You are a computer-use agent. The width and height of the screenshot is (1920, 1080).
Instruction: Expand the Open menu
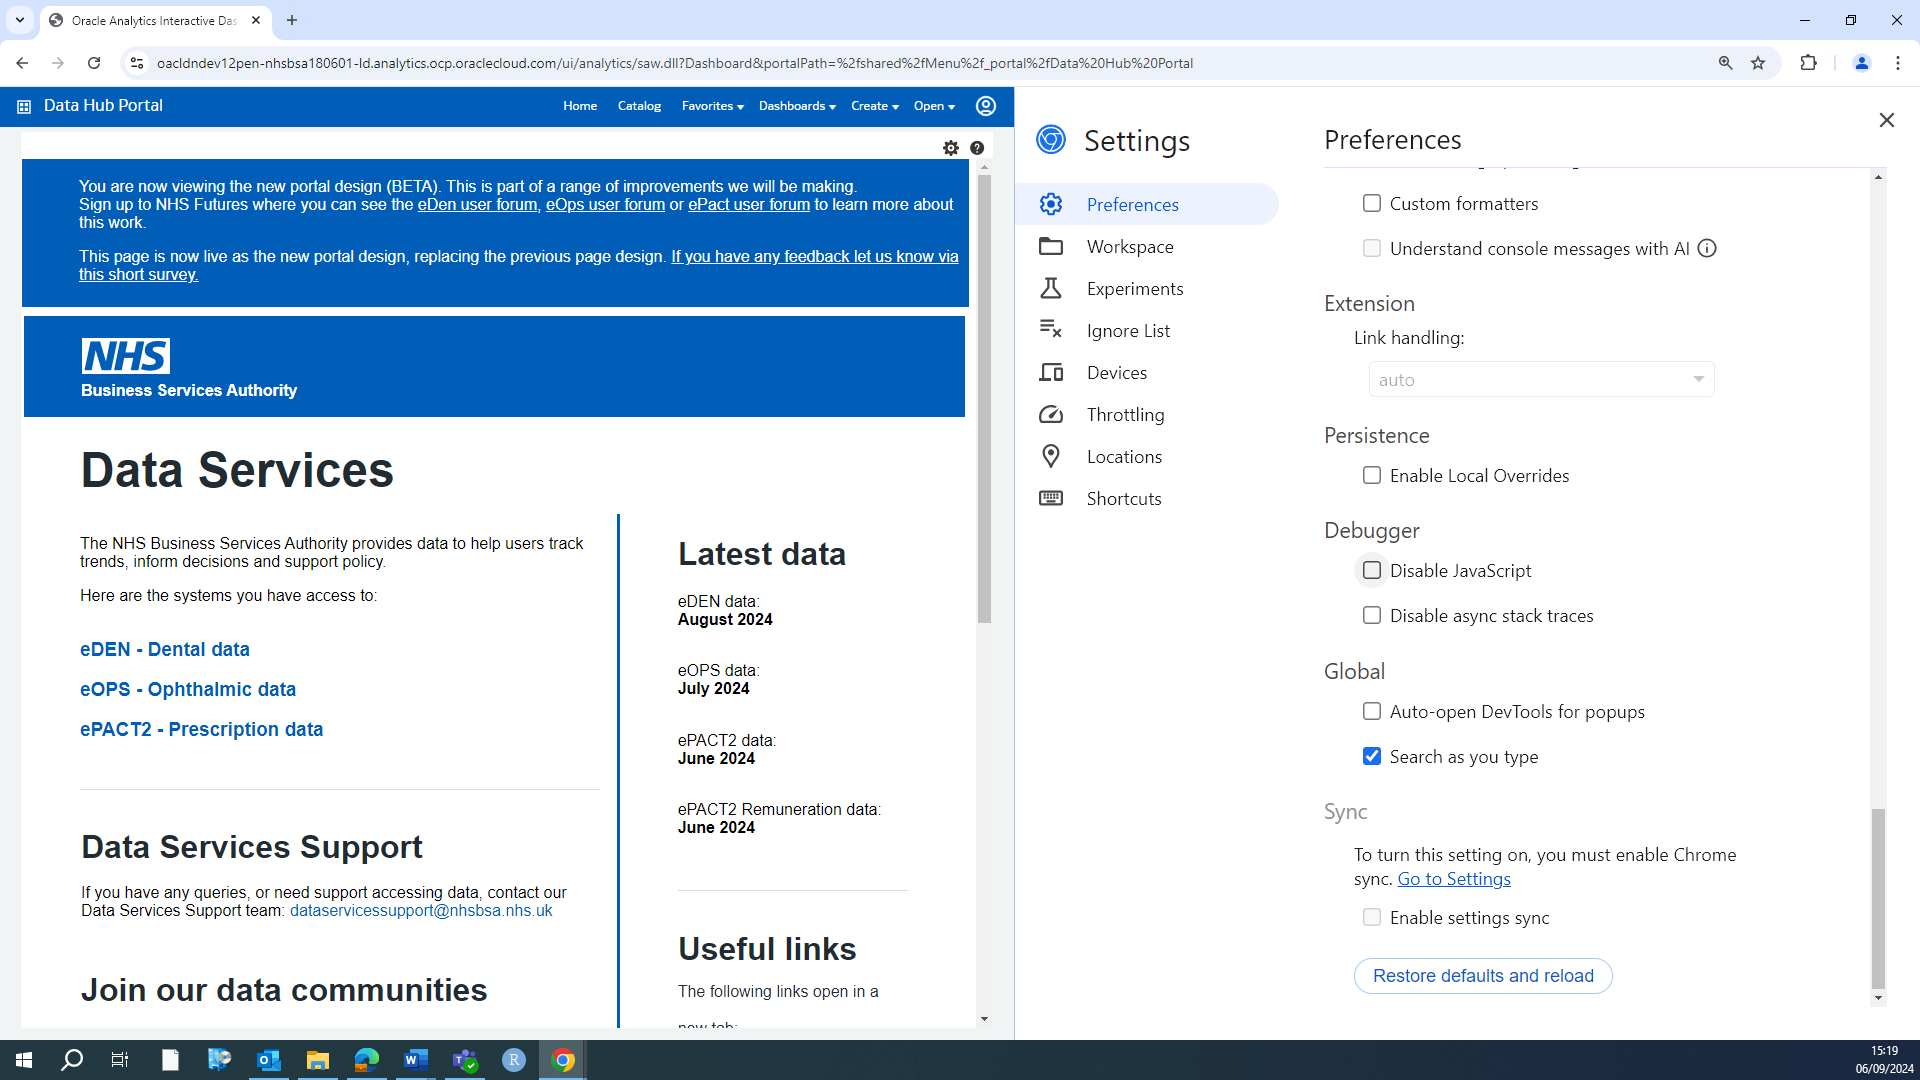point(934,106)
